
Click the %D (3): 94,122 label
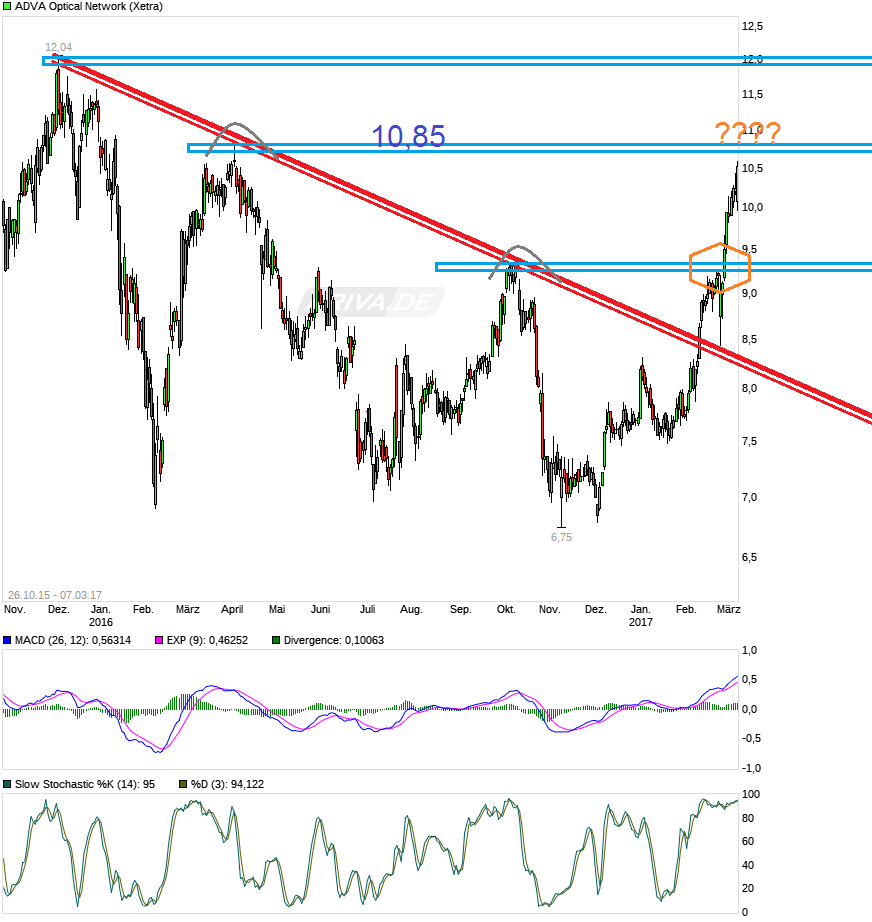click(x=227, y=784)
